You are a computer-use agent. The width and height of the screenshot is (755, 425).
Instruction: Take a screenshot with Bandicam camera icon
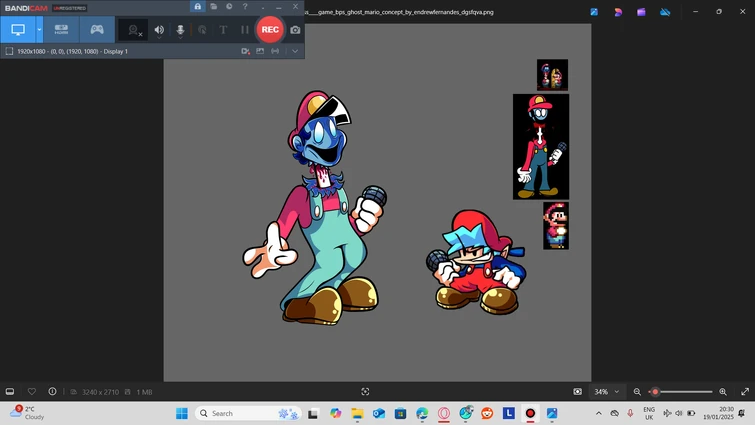tap(295, 30)
